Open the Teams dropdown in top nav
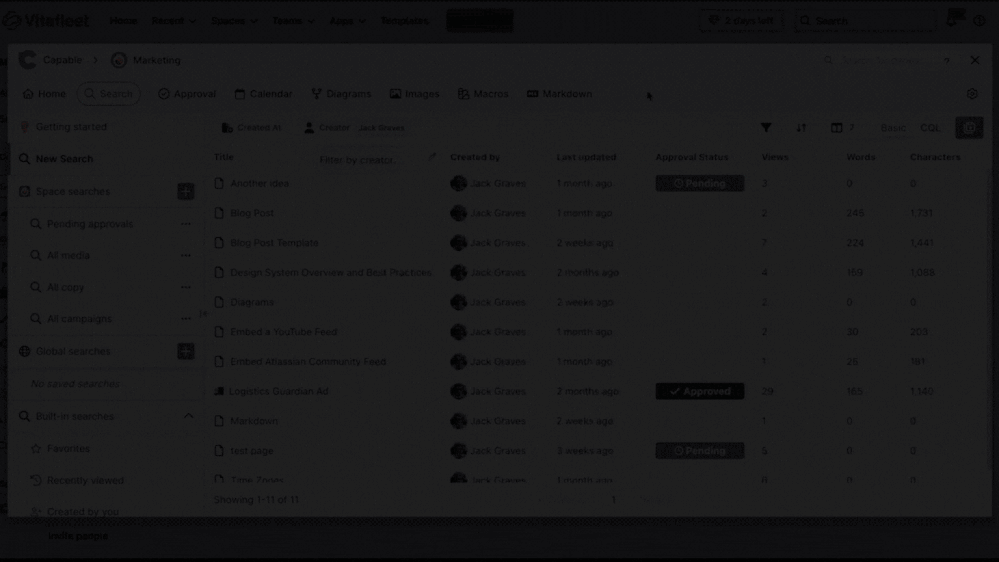The width and height of the screenshot is (999, 562). pyautogui.click(x=293, y=20)
